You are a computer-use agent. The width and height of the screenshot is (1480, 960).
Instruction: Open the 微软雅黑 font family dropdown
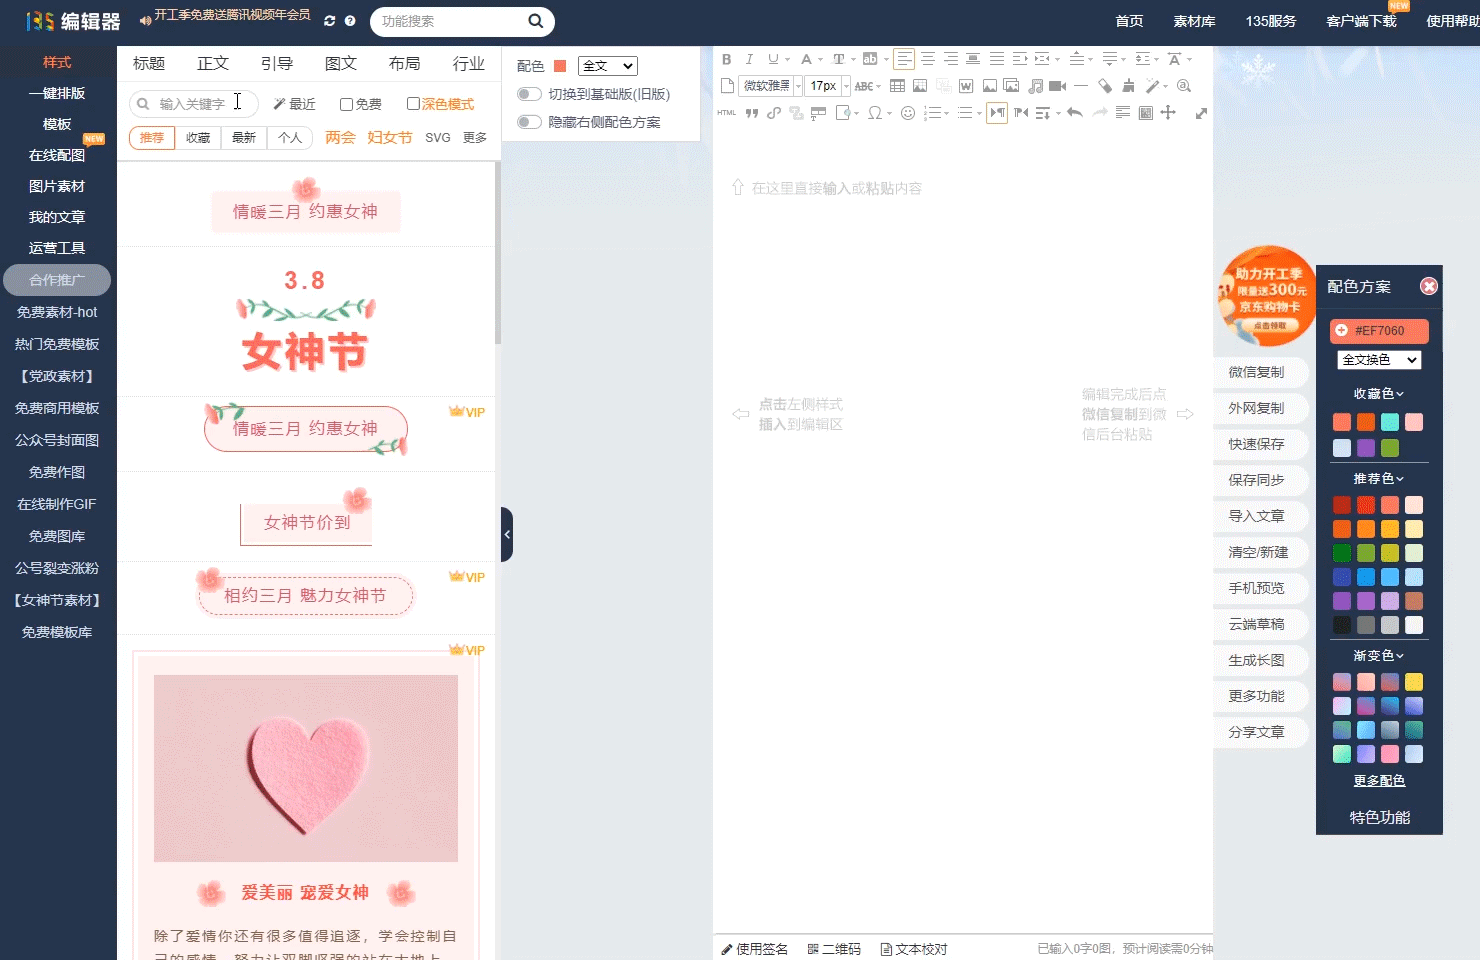(x=768, y=85)
